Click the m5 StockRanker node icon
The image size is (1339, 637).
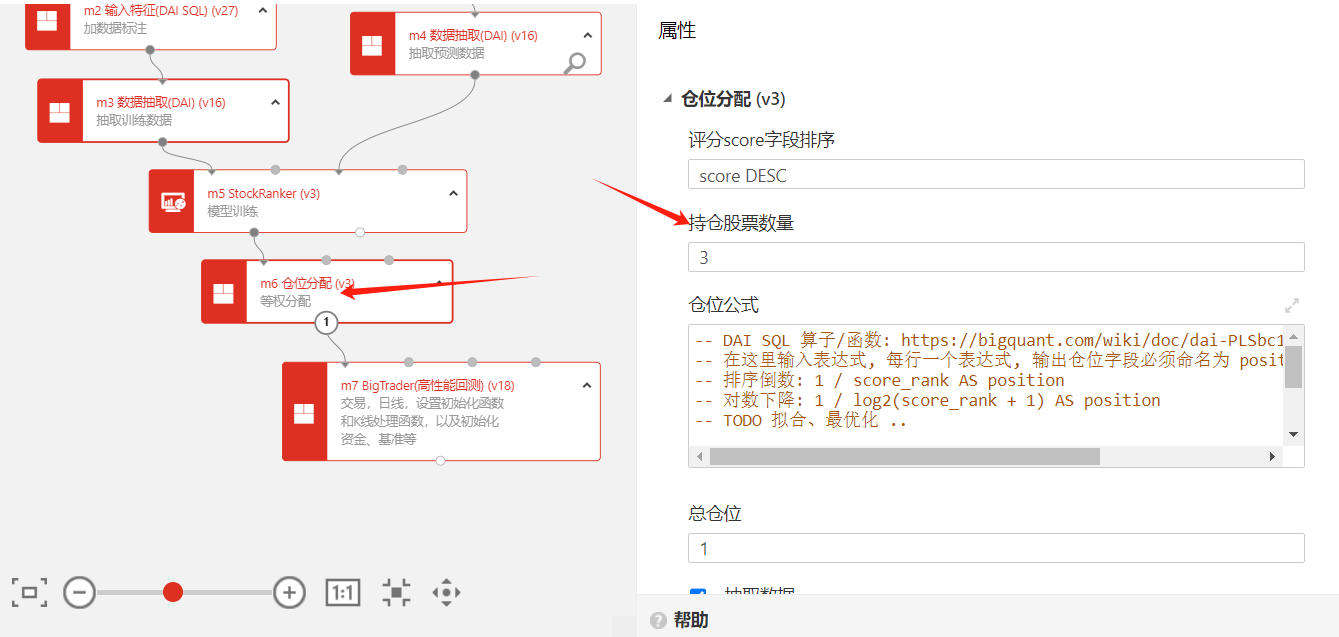(173, 202)
